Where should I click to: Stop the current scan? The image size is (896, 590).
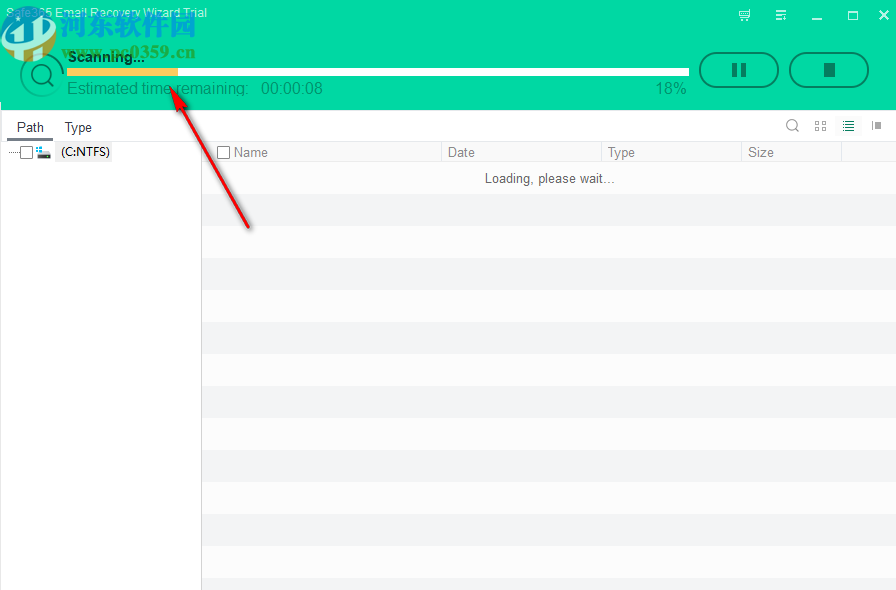829,70
